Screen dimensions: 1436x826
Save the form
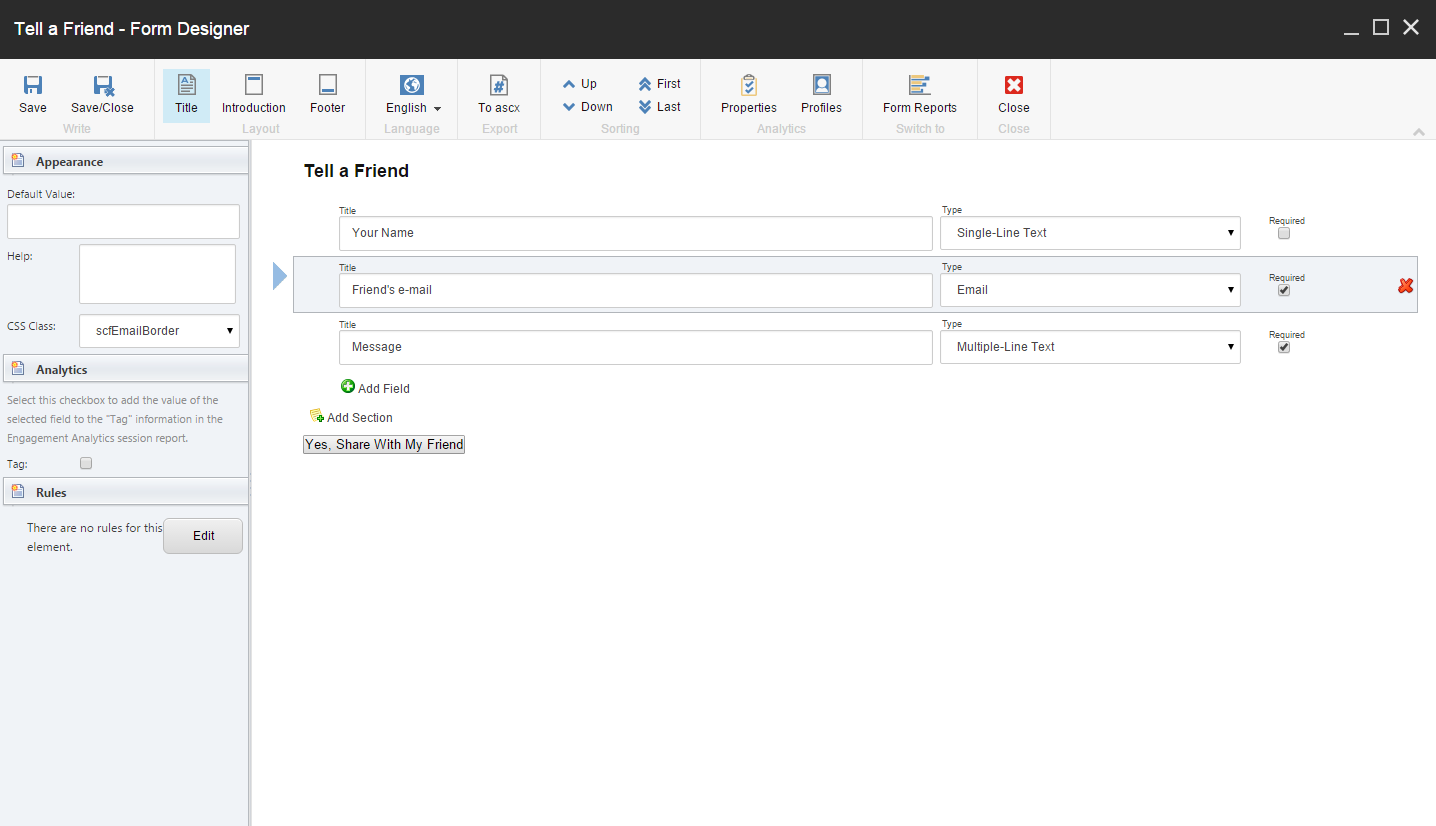pos(32,95)
